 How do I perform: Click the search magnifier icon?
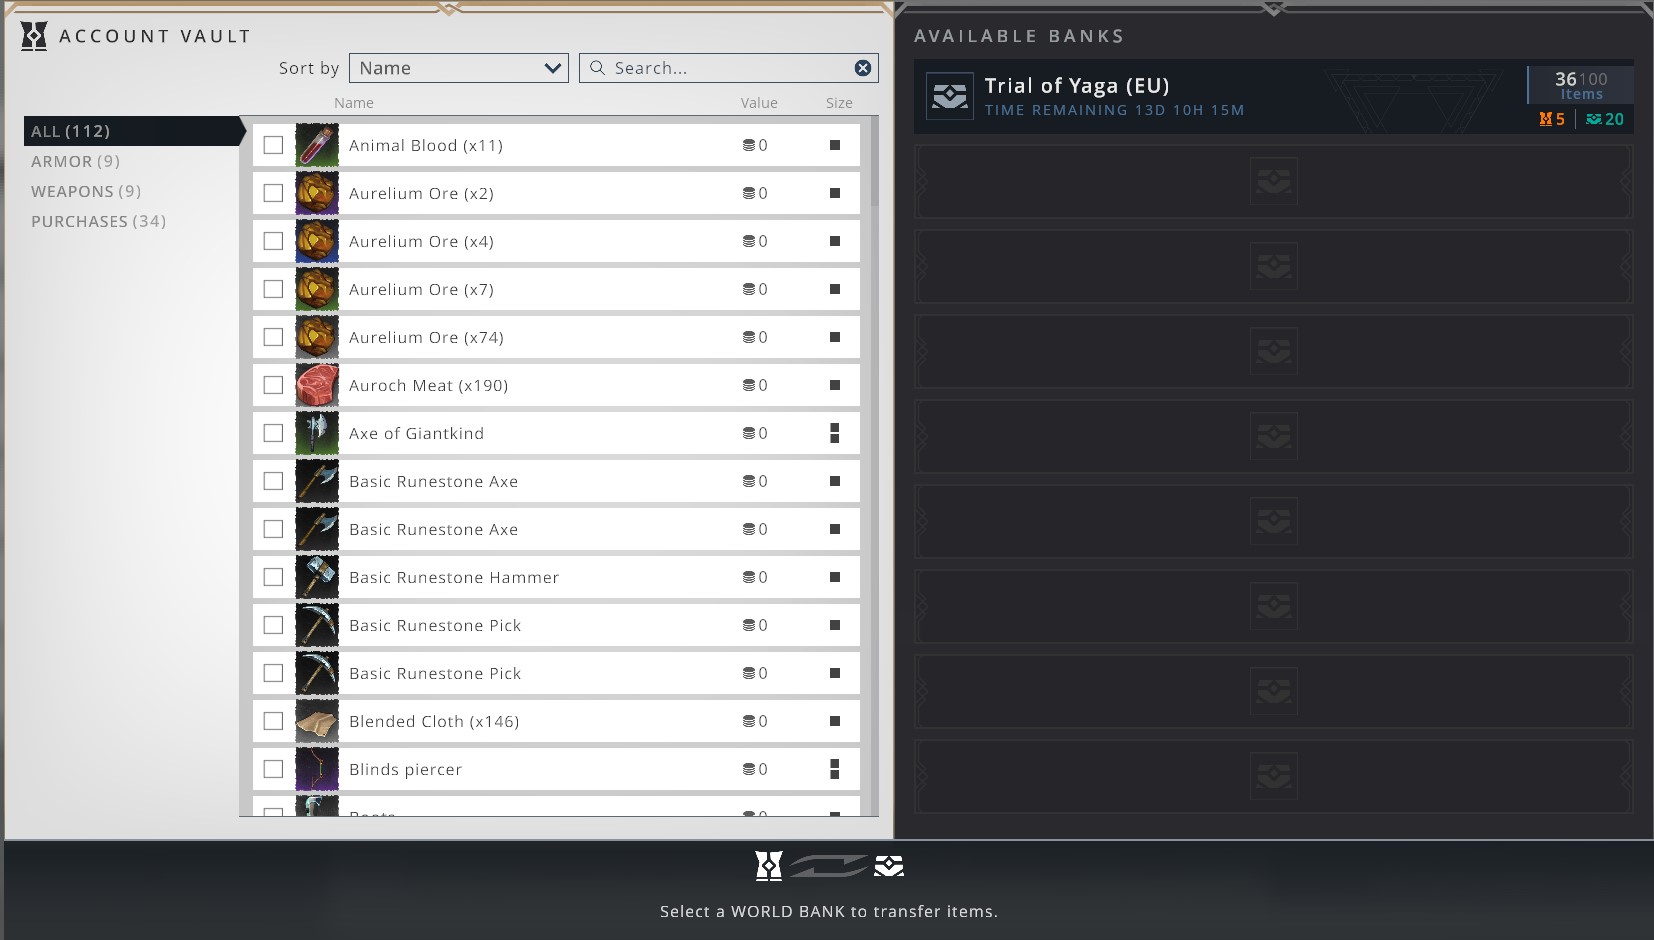(x=597, y=68)
